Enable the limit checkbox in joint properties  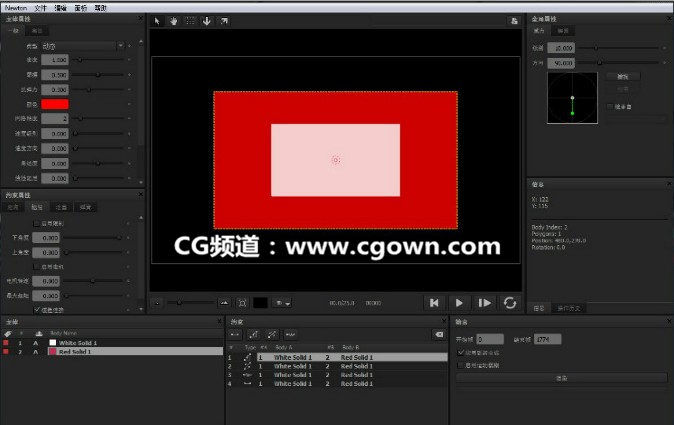(37, 223)
